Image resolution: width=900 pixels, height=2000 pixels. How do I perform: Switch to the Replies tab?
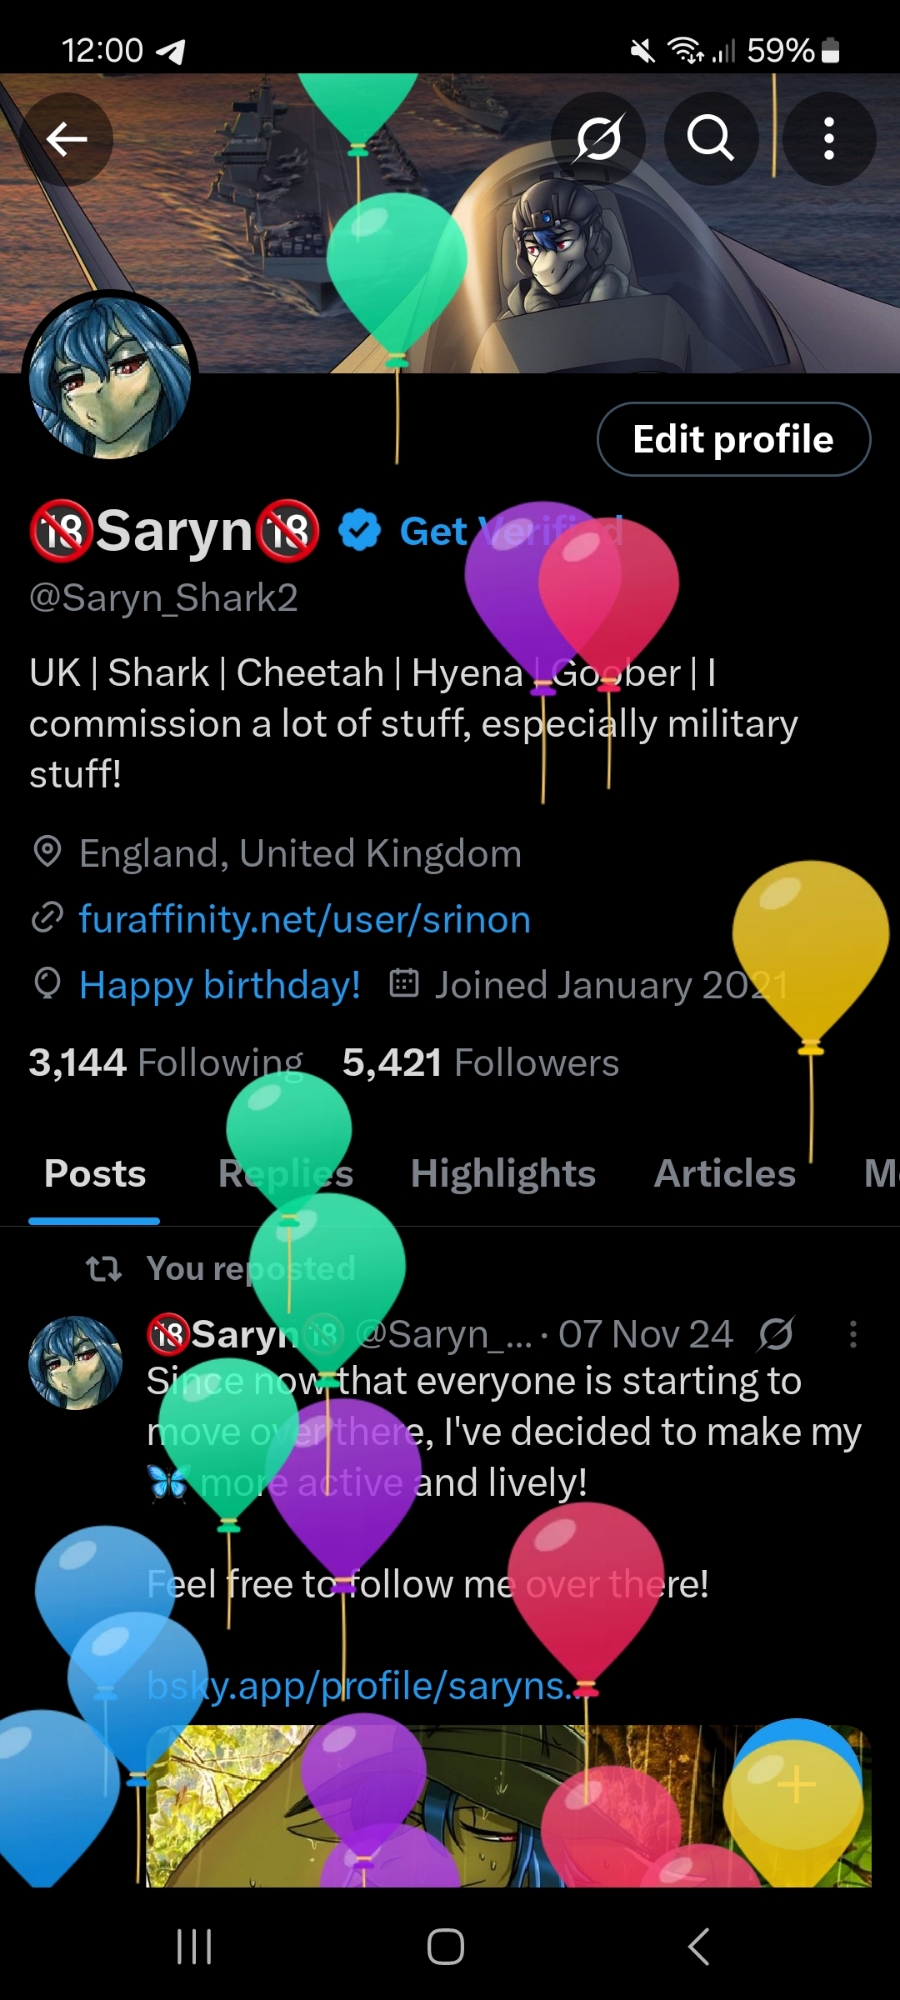tap(286, 1173)
